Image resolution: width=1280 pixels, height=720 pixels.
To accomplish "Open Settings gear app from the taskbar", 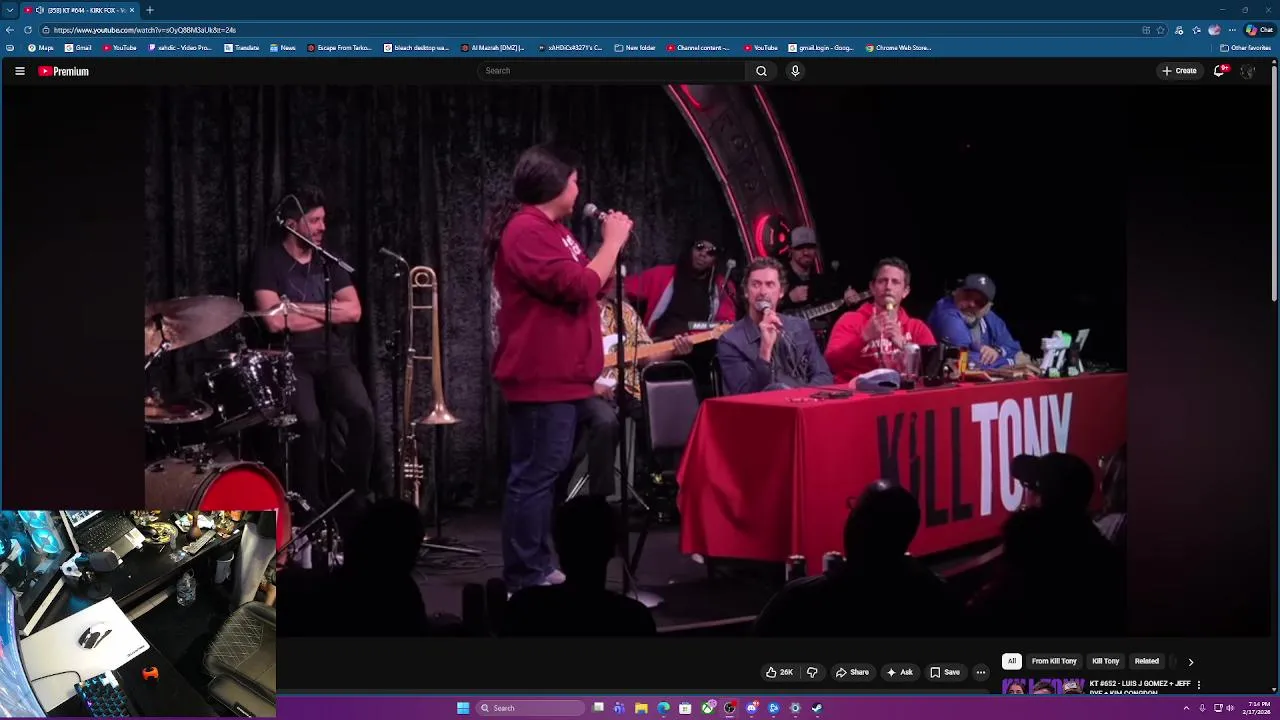I will [x=795, y=708].
